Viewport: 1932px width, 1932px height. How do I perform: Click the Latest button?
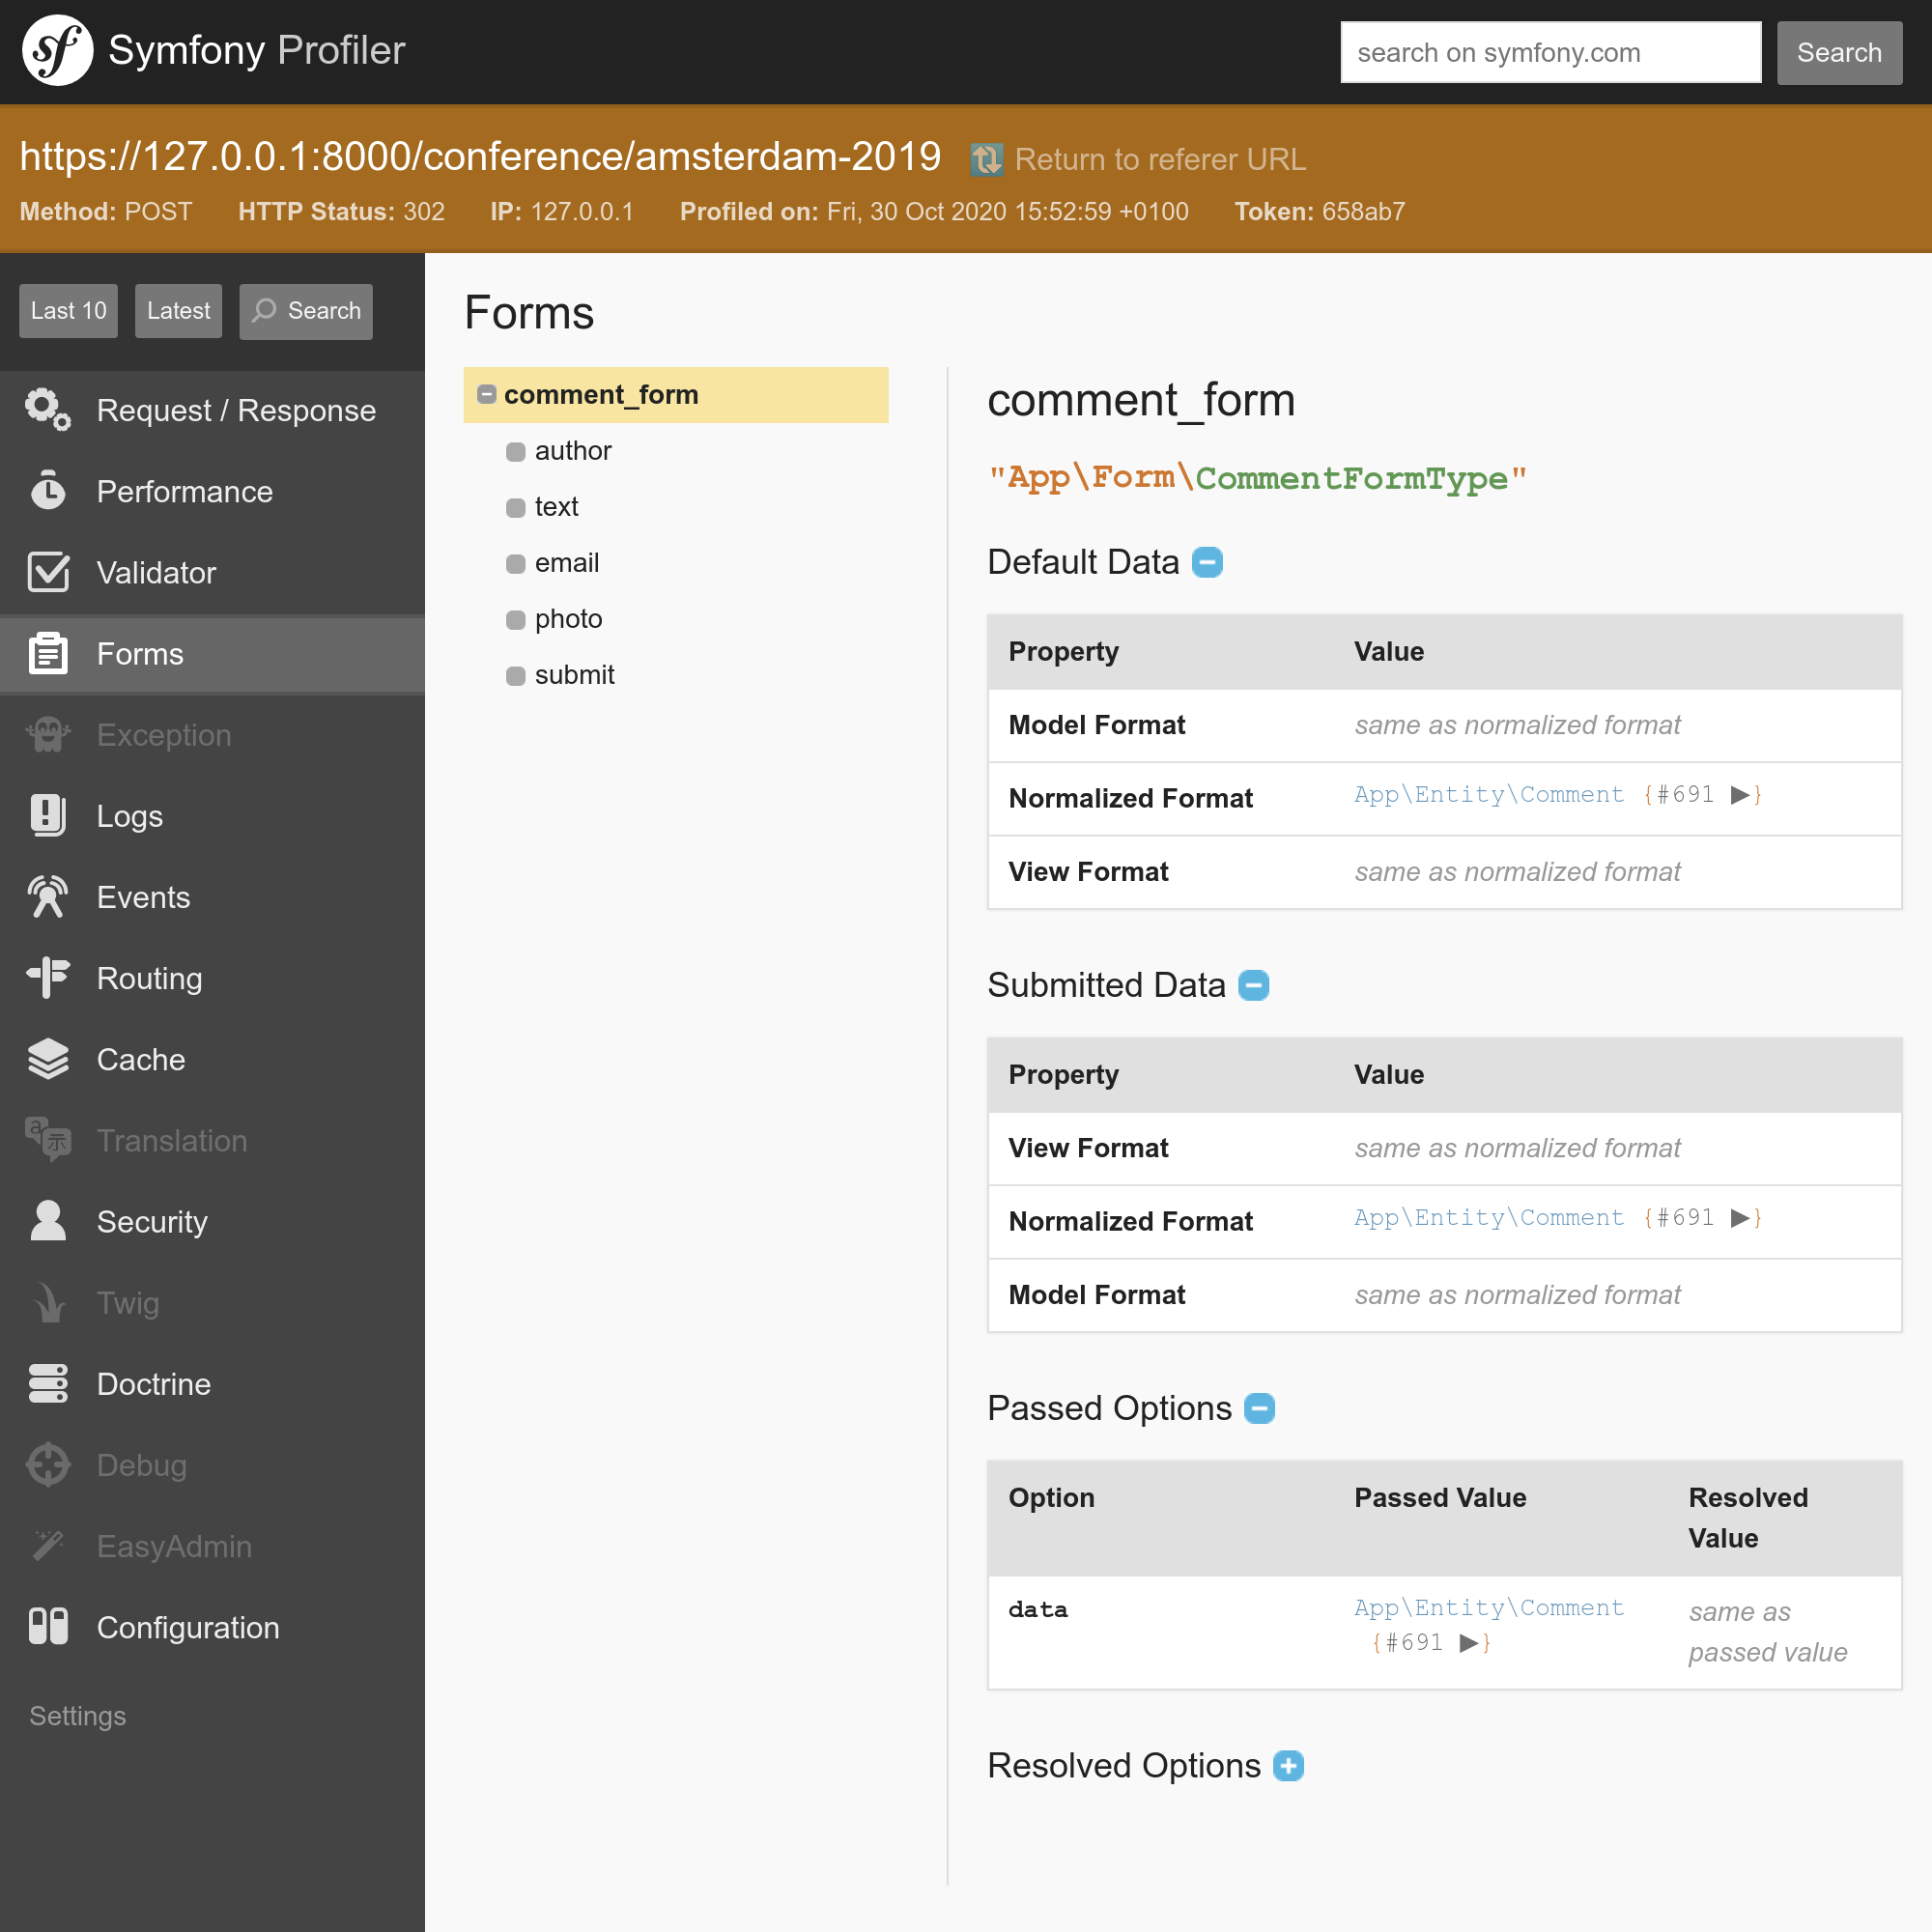click(x=178, y=311)
